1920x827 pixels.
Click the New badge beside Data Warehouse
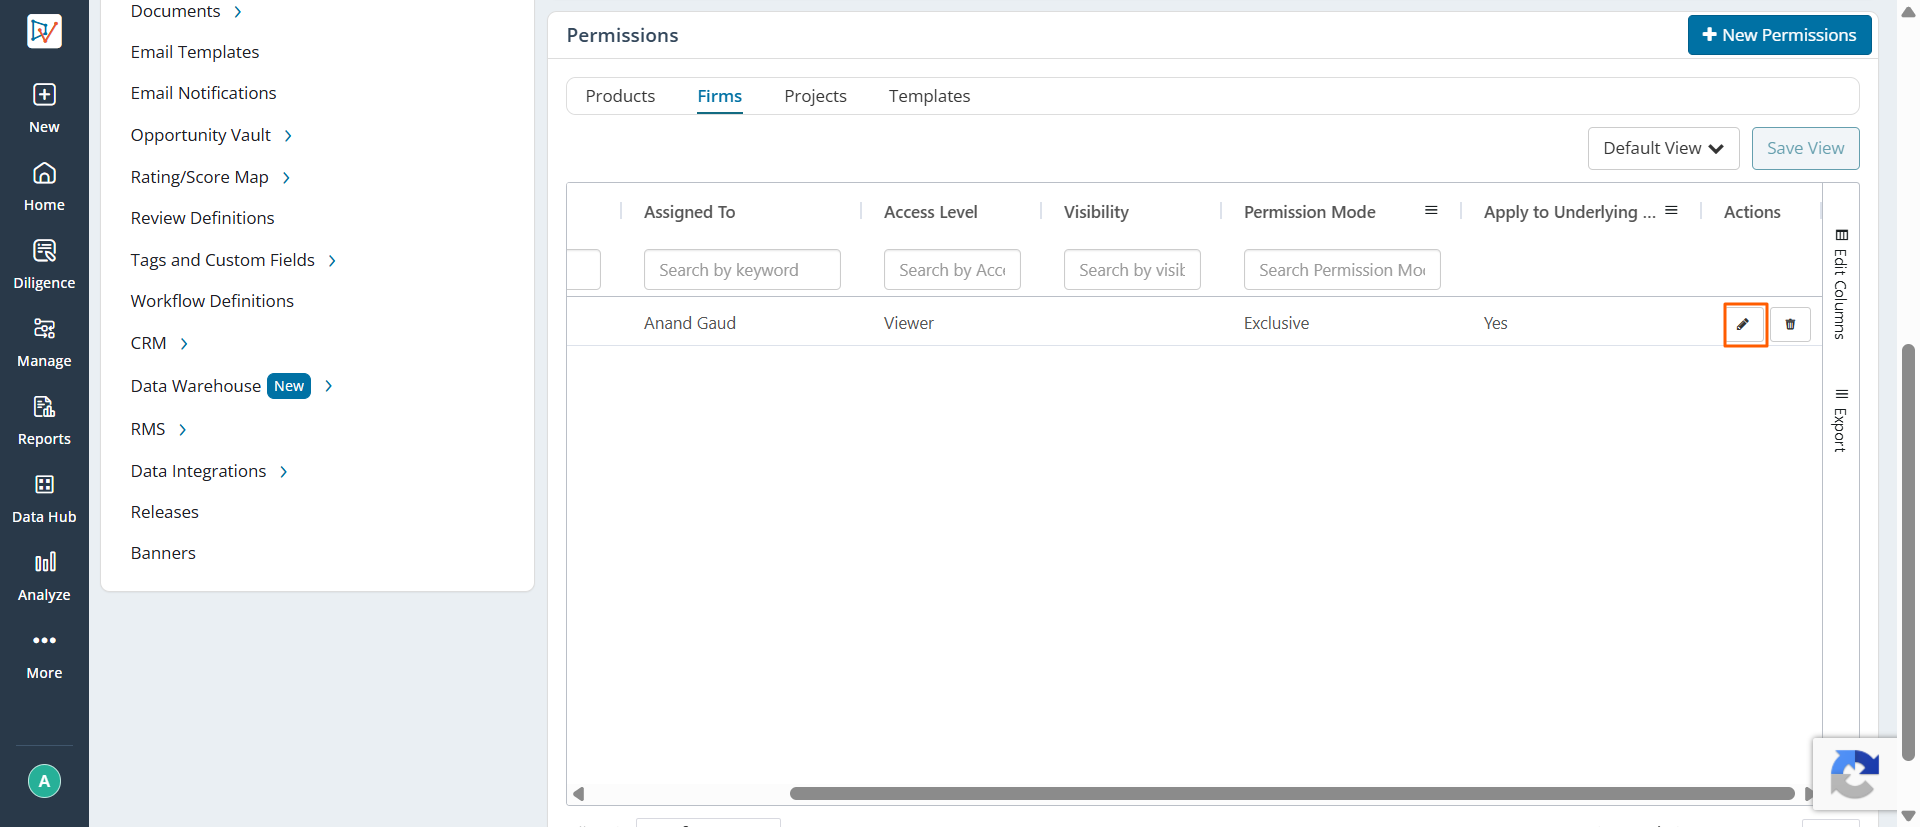coord(289,386)
